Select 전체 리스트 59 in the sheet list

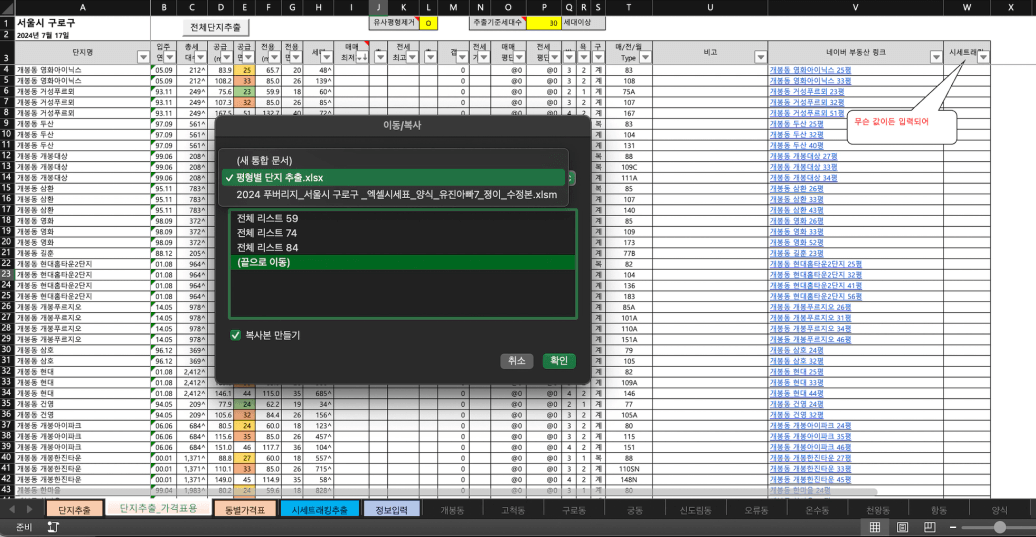point(264,217)
